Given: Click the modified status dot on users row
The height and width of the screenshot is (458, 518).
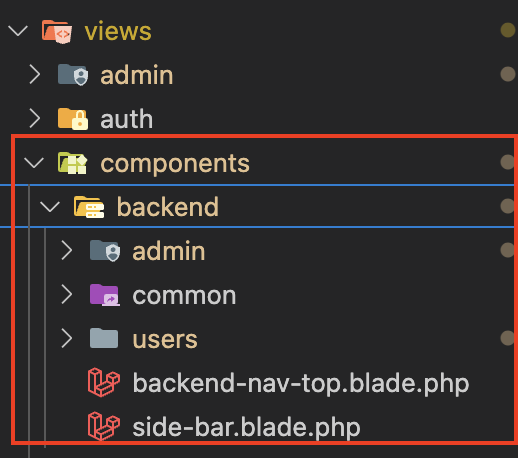Looking at the screenshot, I should (508, 338).
